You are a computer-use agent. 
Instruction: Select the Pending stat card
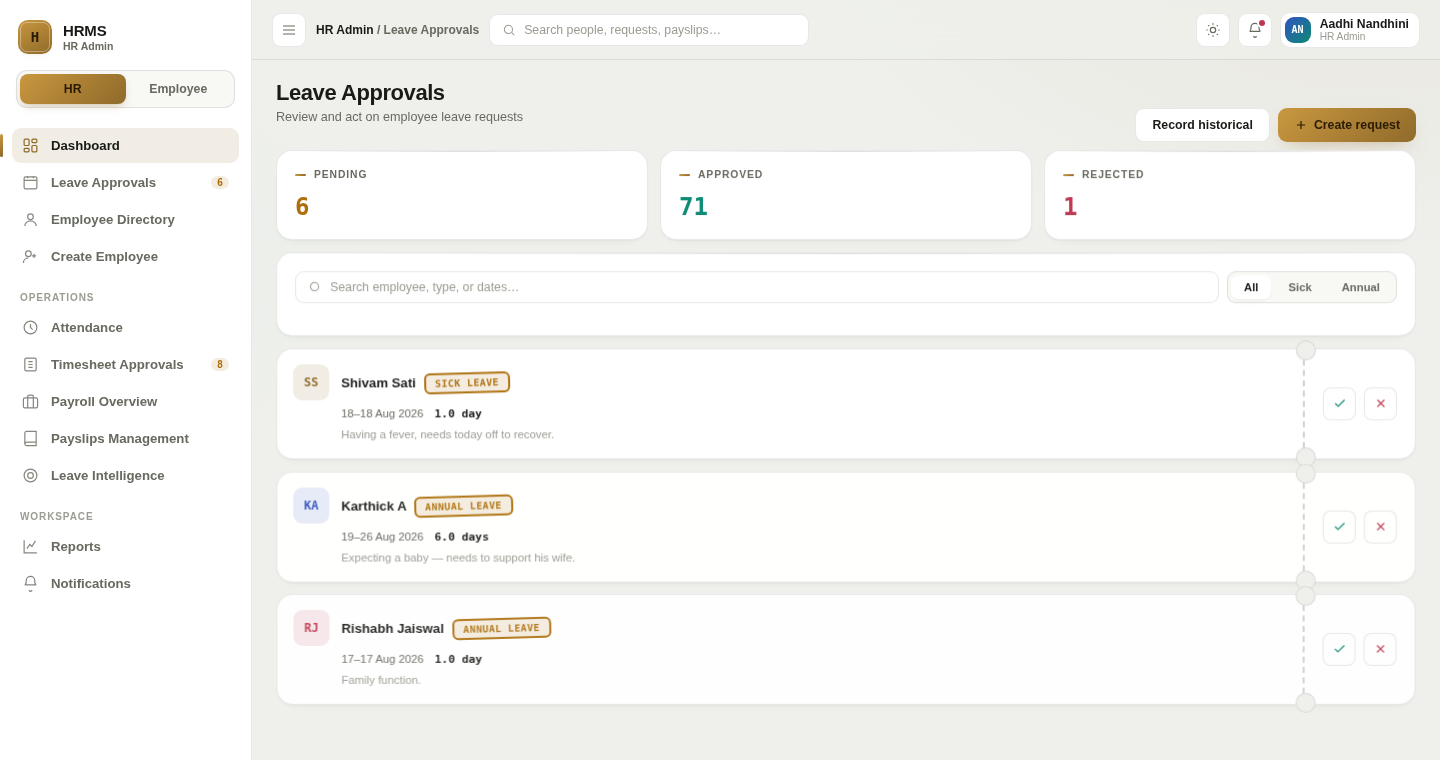462,195
